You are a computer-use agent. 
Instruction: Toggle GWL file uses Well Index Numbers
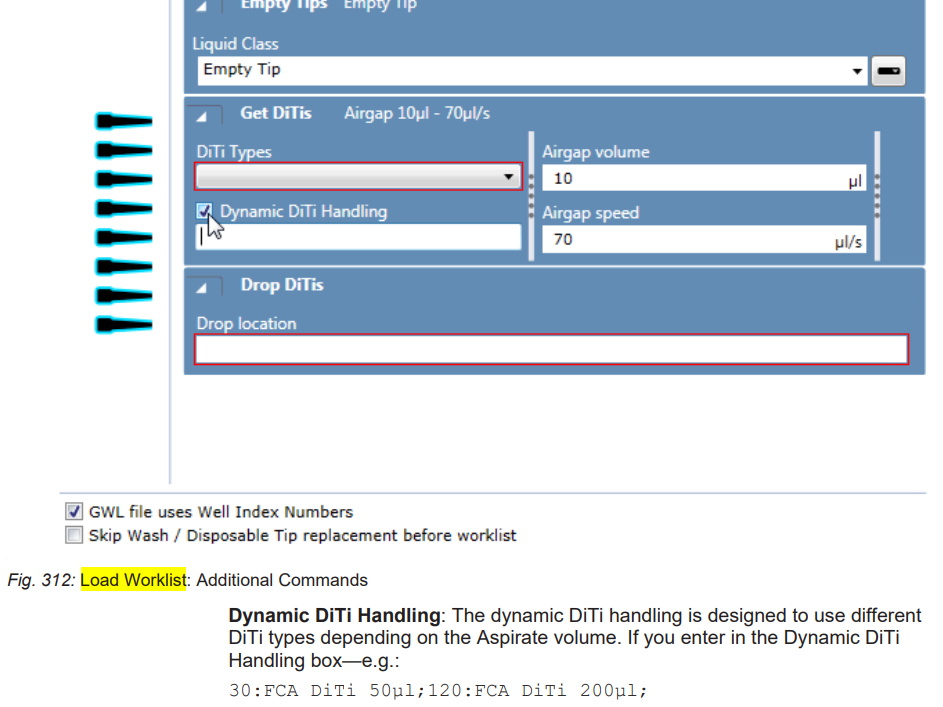point(74,512)
